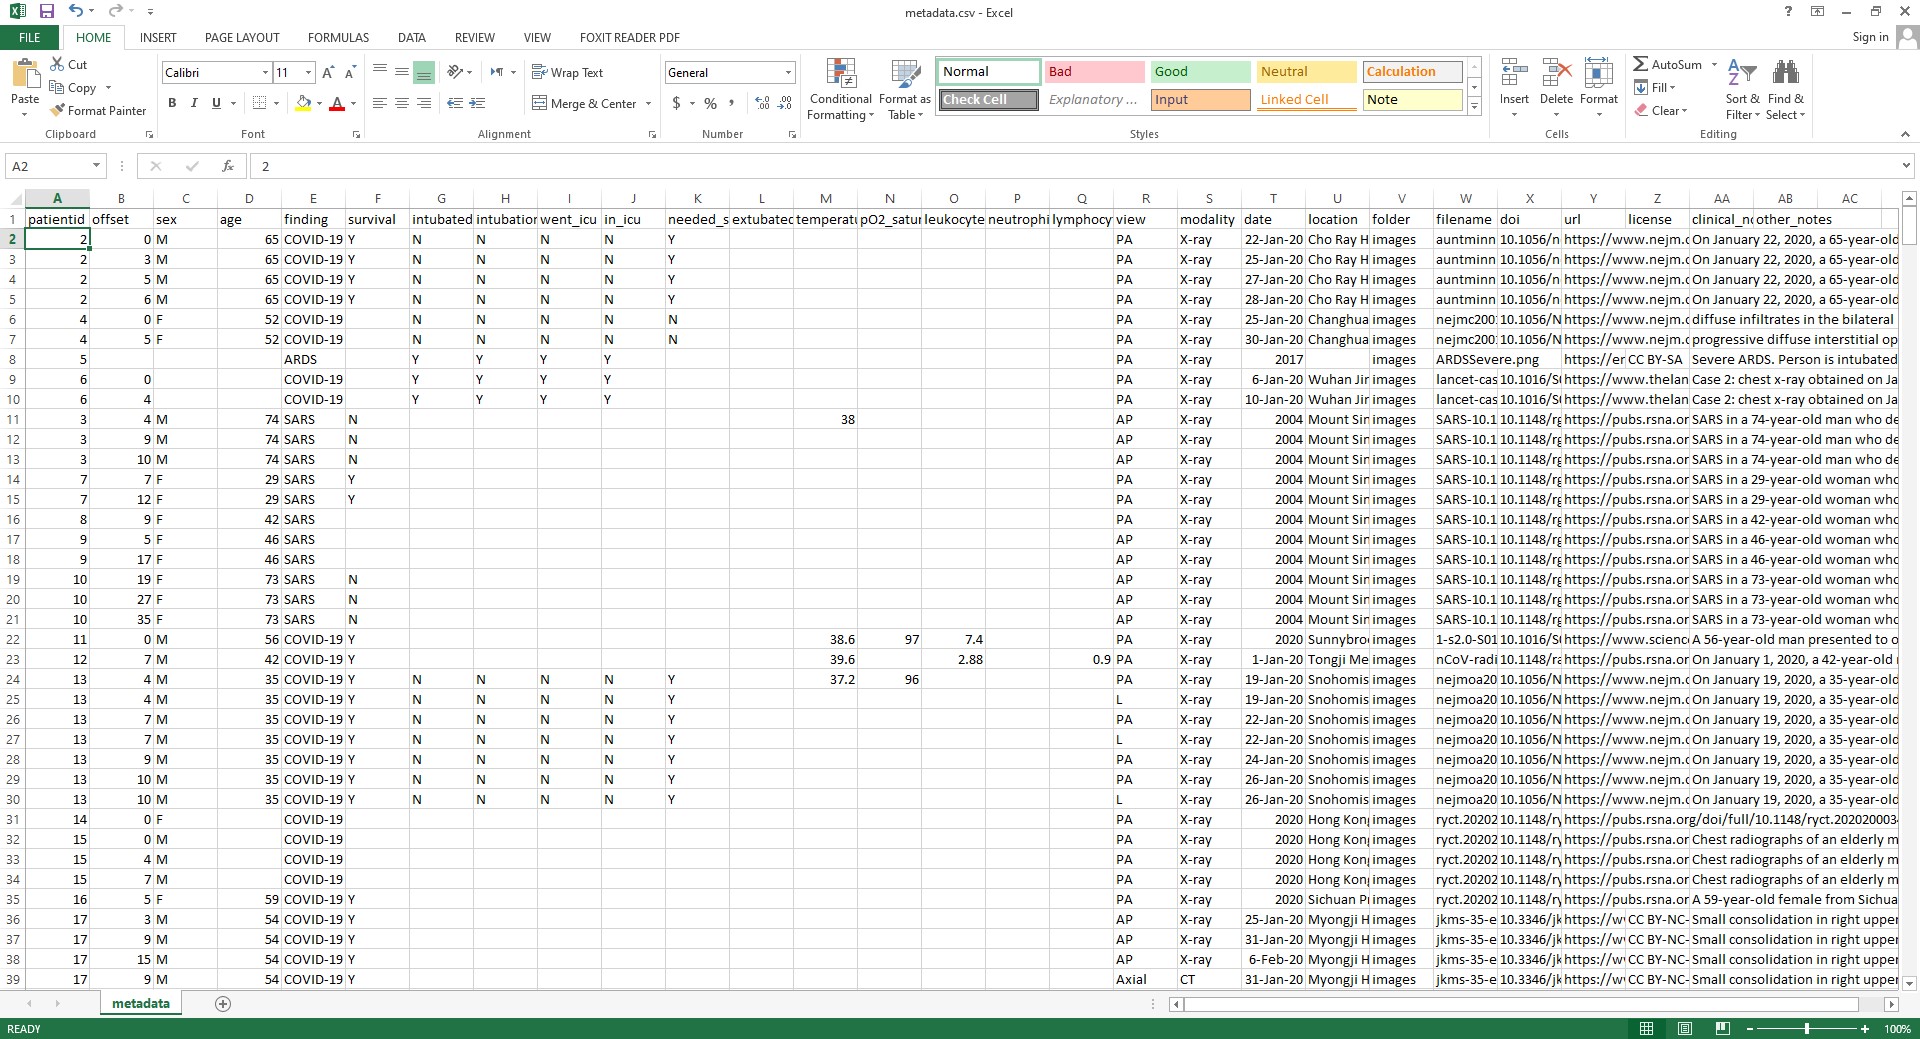The image size is (1920, 1039).
Task: Toggle Wrap Text for cell
Action: tap(567, 72)
